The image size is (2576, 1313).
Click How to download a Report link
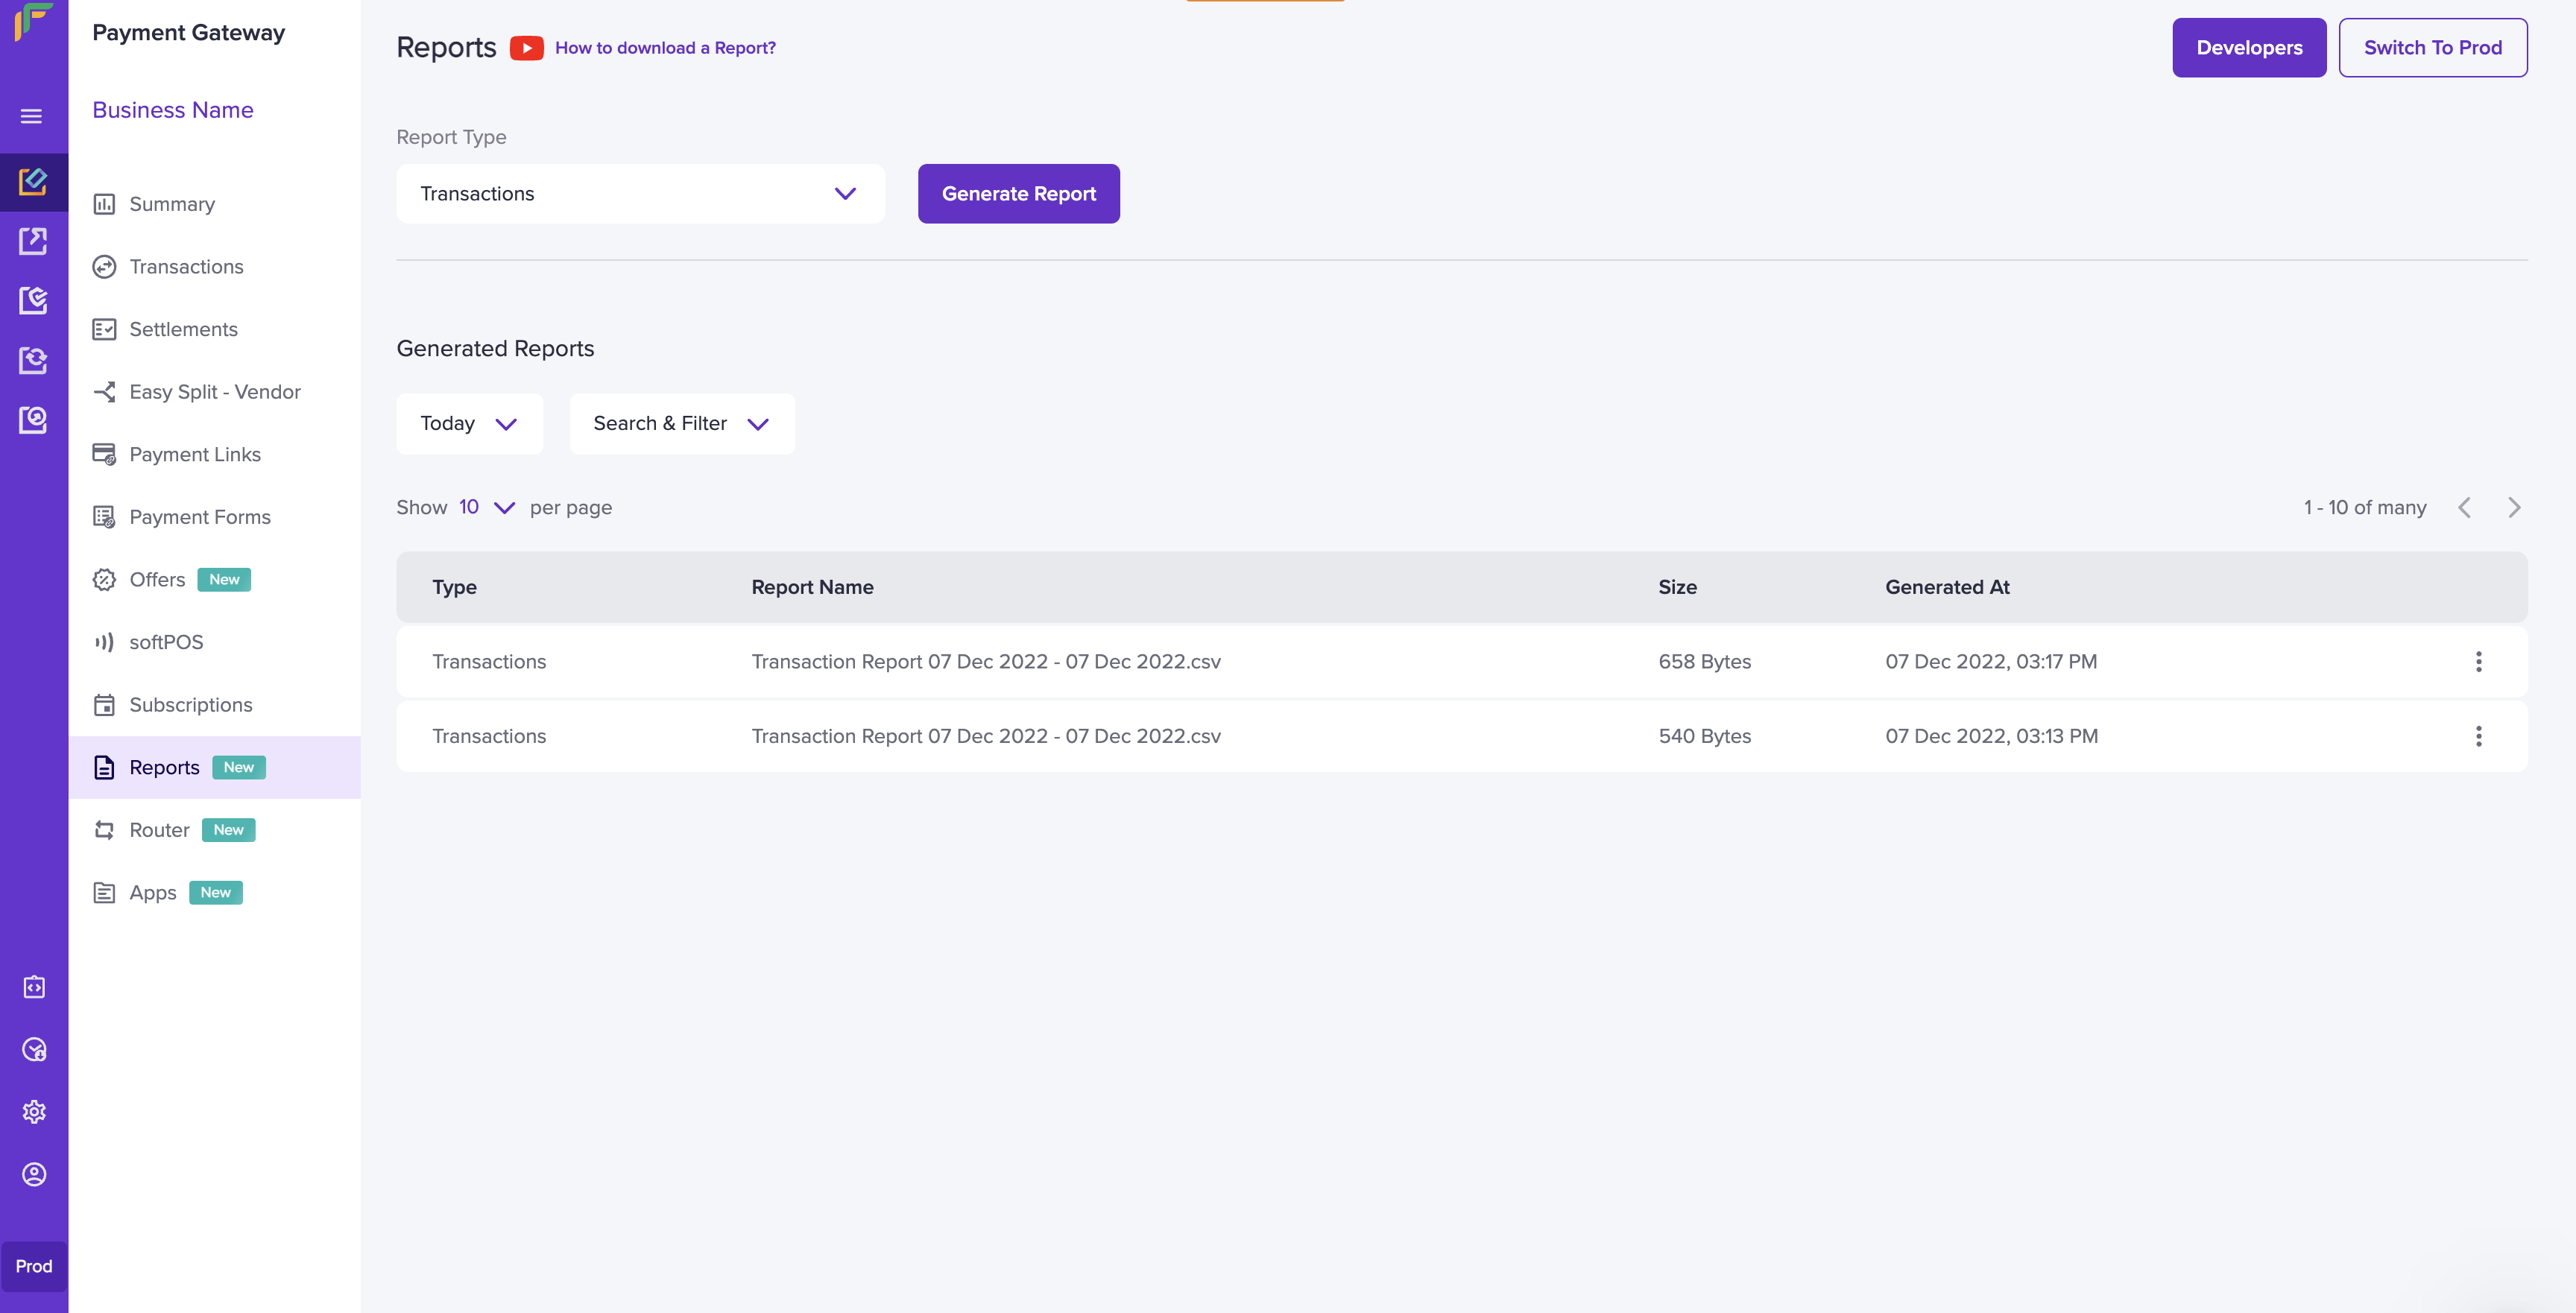pos(665,48)
